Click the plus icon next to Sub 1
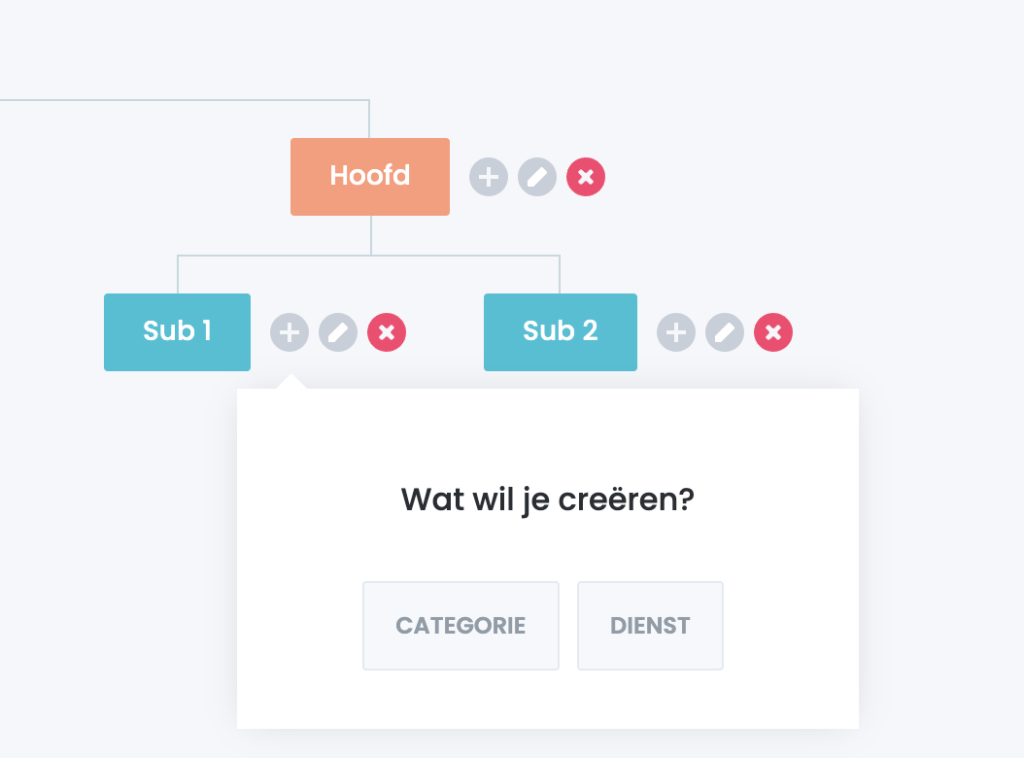This screenshot has height=758, width=1024. click(x=289, y=332)
